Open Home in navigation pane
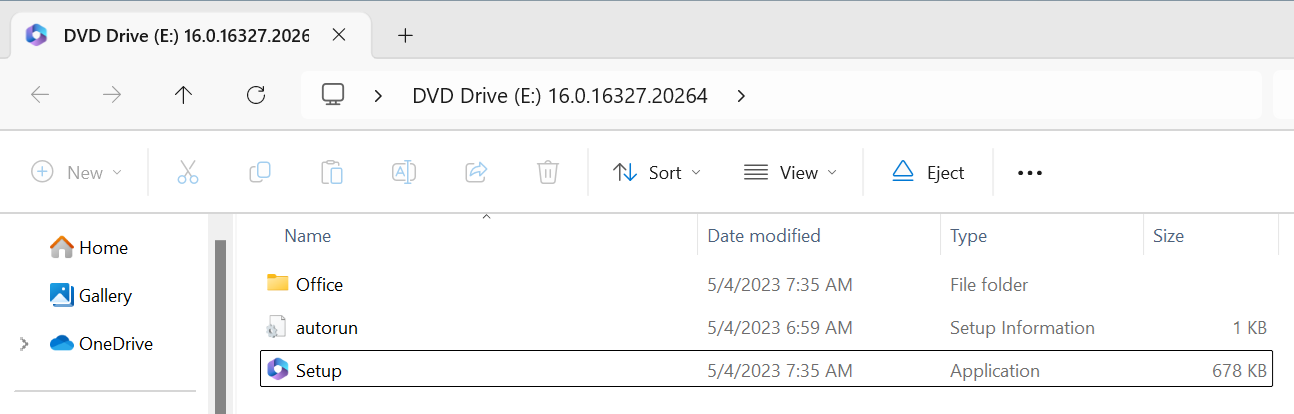 click(x=89, y=248)
